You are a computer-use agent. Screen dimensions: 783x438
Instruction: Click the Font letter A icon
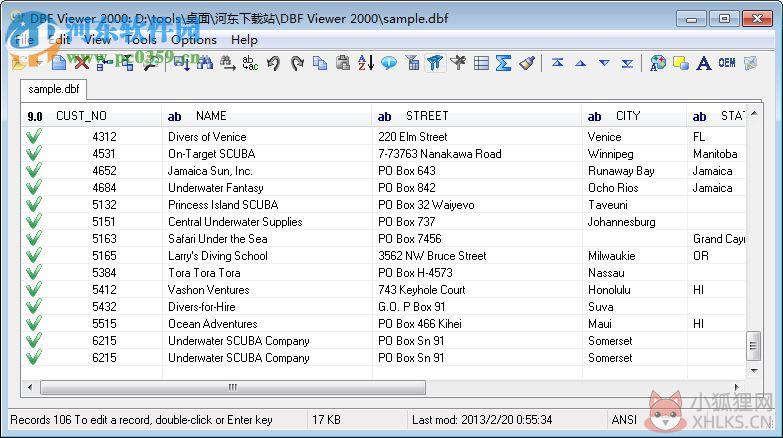point(704,63)
